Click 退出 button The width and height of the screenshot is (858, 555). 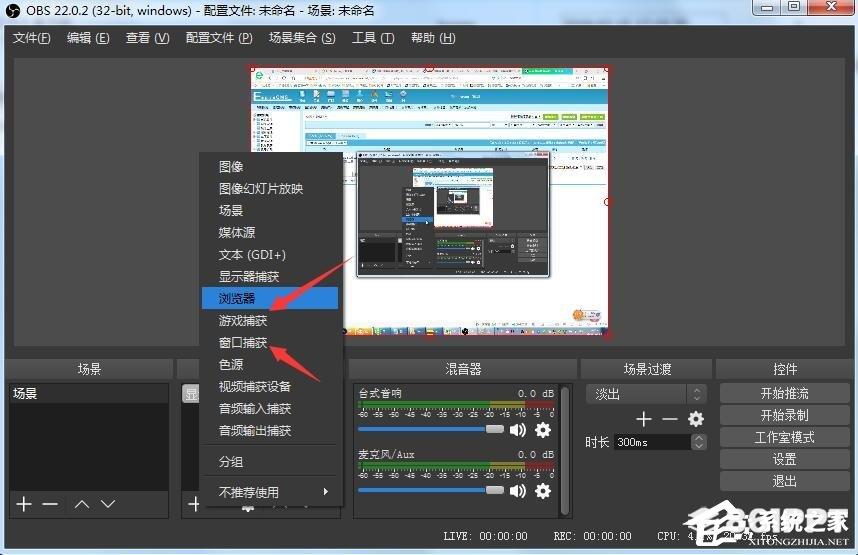pyautogui.click(x=784, y=481)
